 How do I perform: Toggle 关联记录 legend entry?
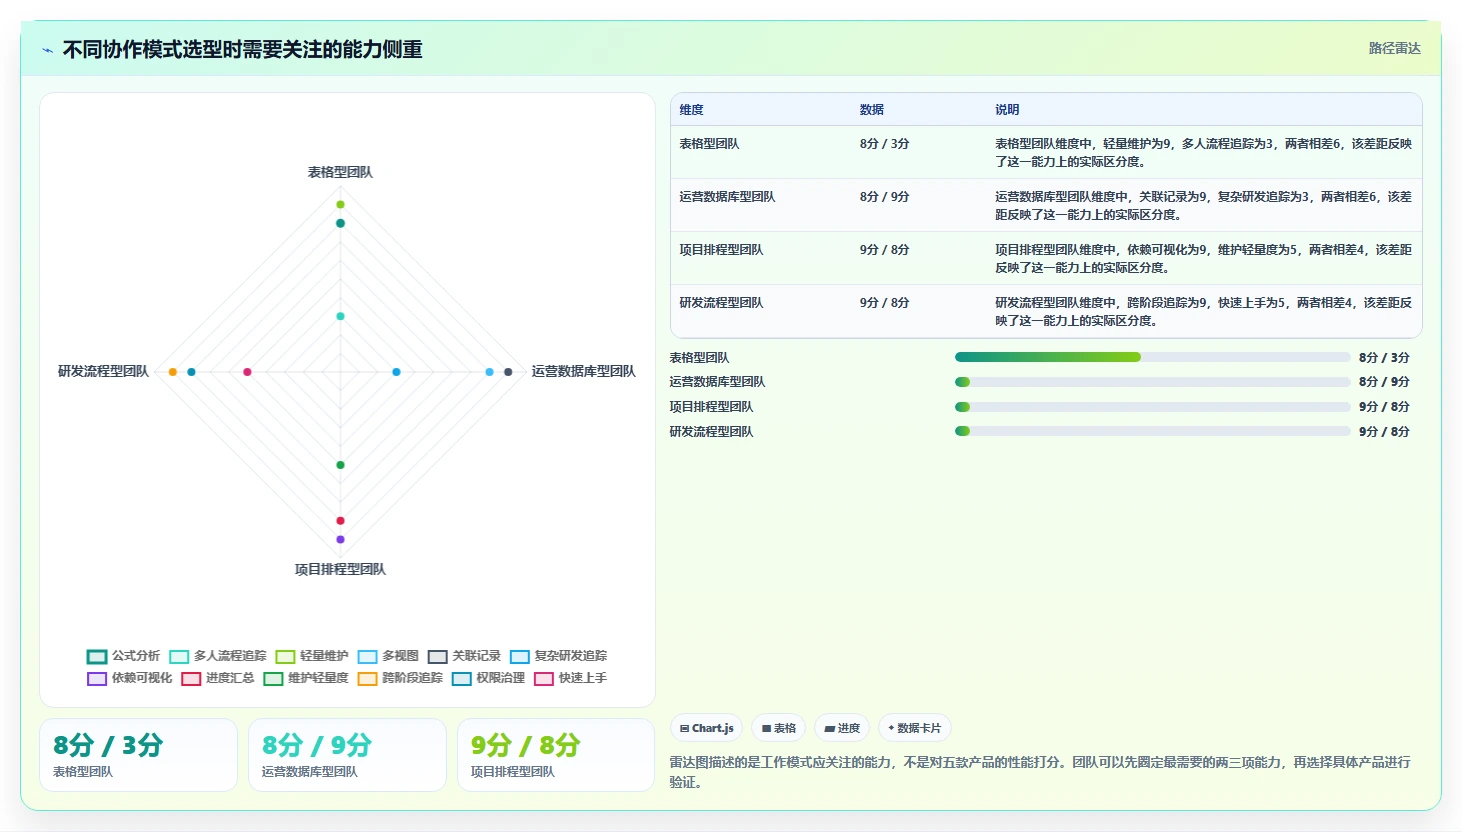pos(464,656)
